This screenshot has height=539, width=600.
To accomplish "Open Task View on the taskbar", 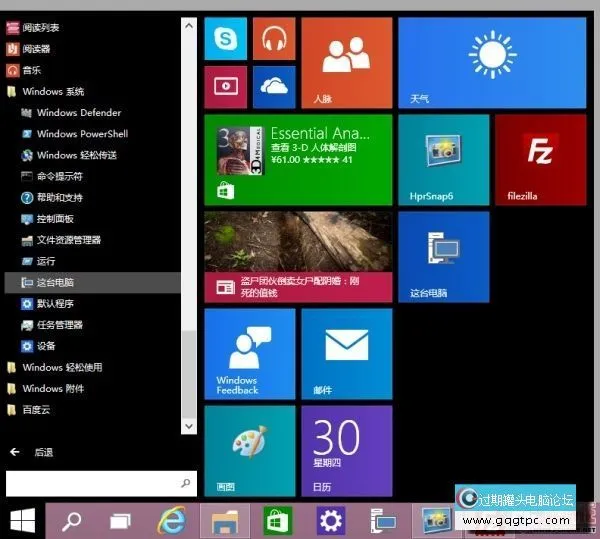I will click(x=121, y=521).
